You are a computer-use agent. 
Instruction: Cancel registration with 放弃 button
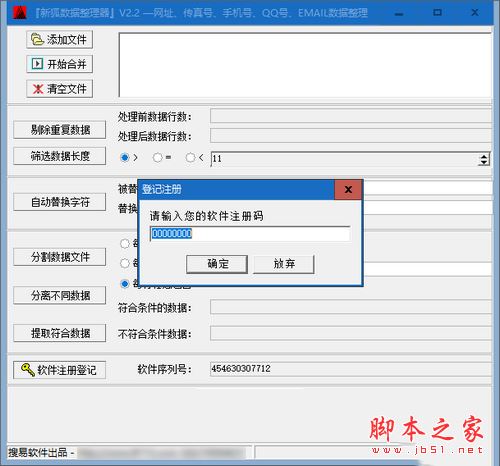(284, 264)
